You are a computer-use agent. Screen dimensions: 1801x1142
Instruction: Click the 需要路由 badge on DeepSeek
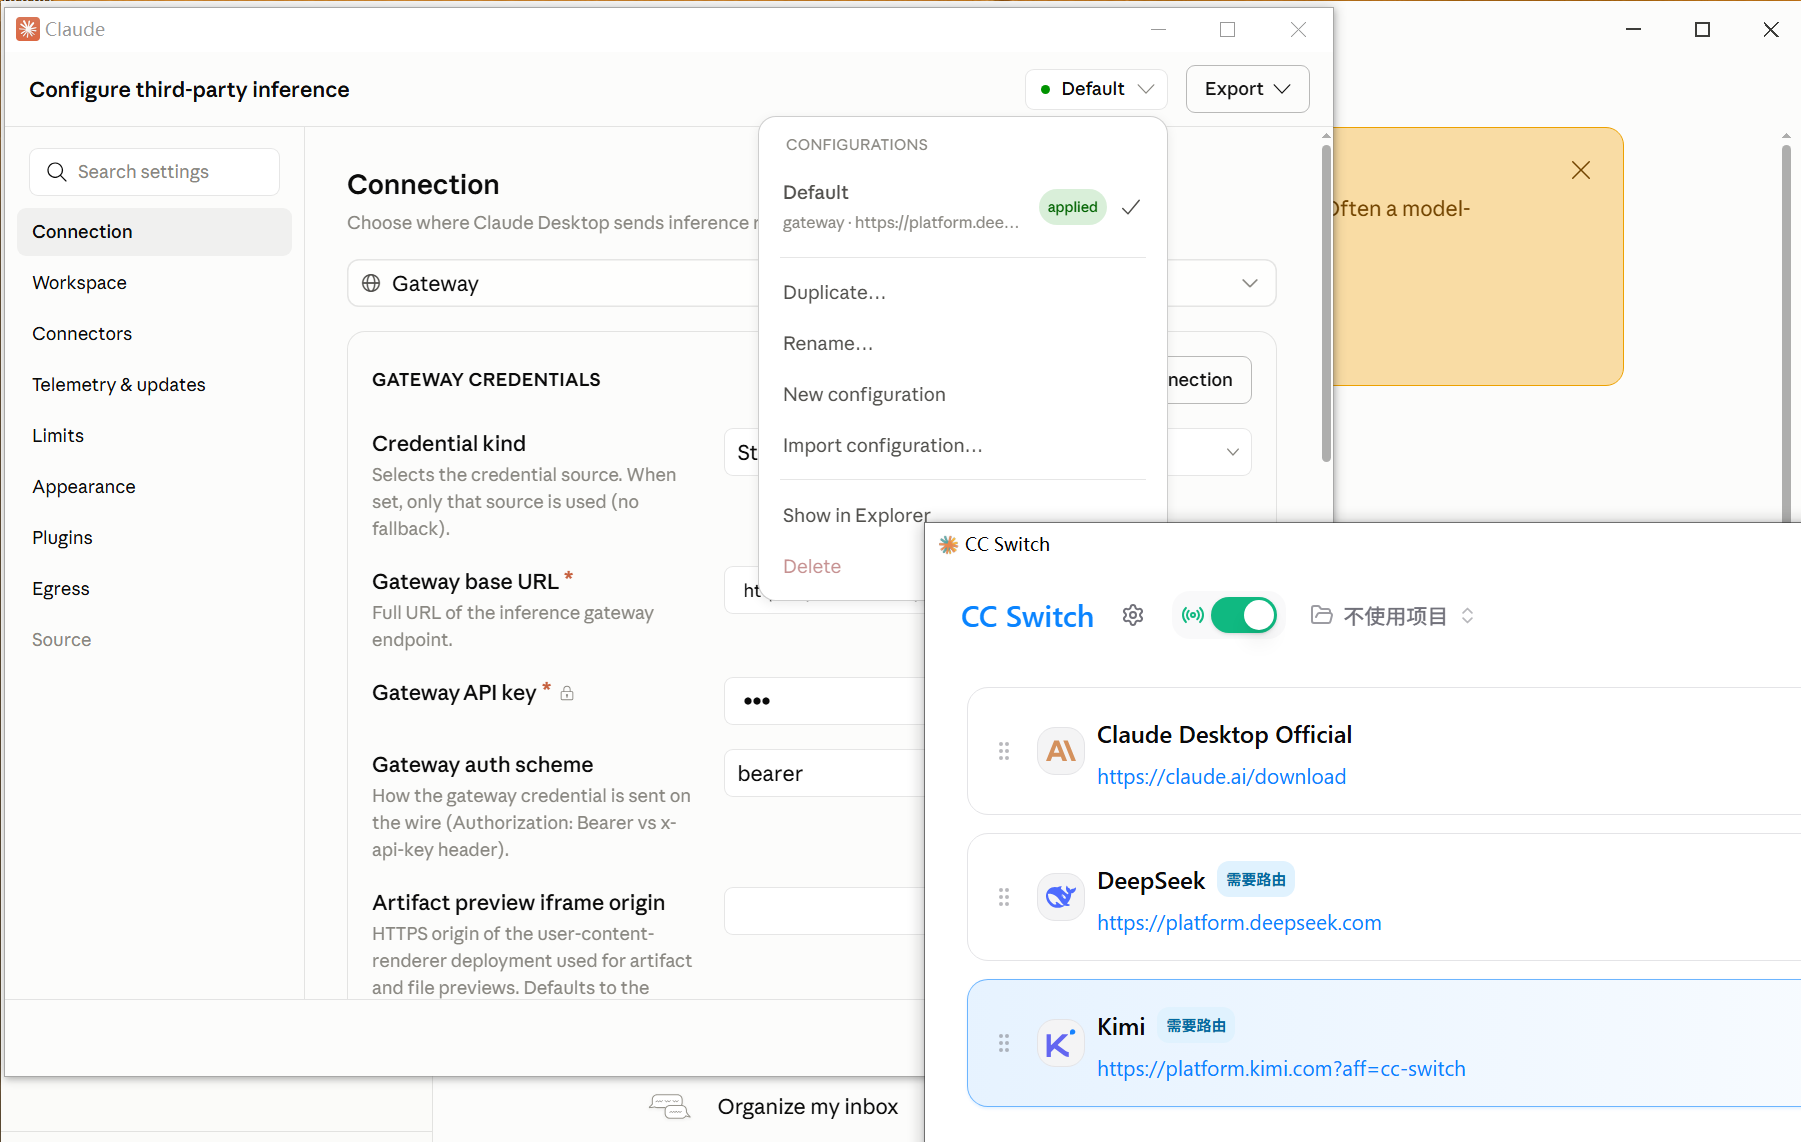[1256, 880]
